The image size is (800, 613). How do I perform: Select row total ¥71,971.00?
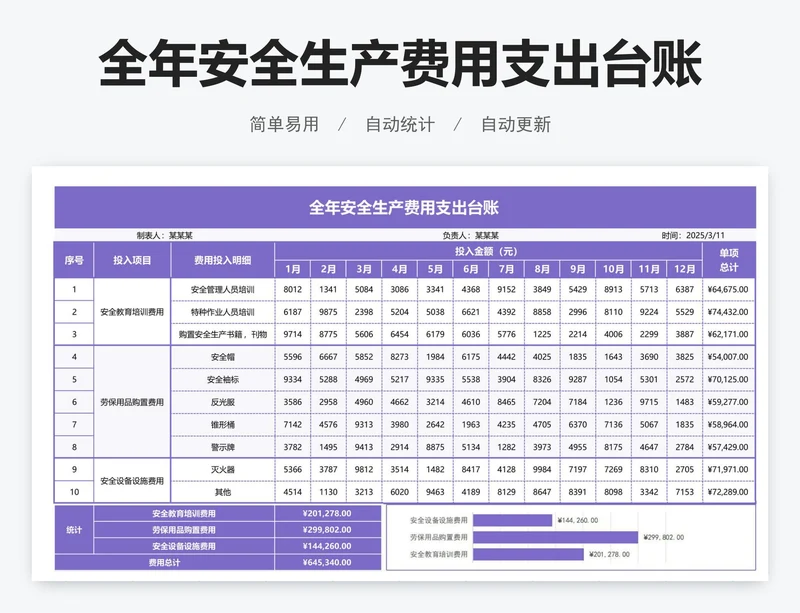tap(729, 470)
